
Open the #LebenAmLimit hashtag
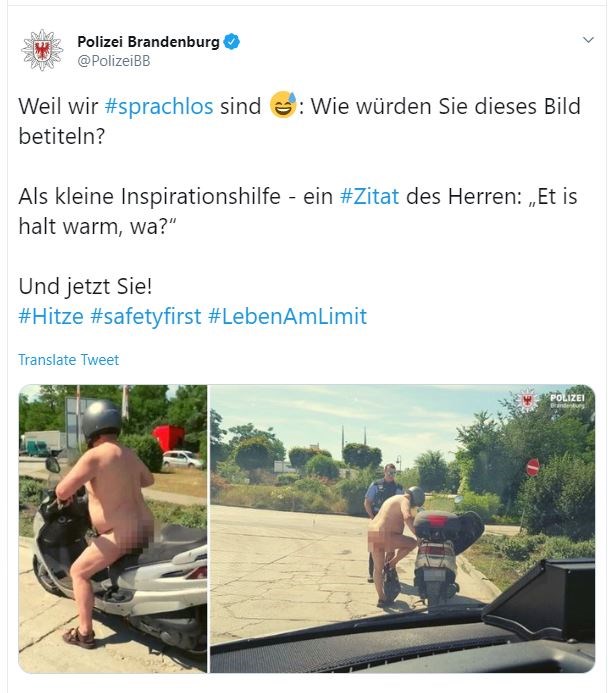pyautogui.click(x=287, y=316)
